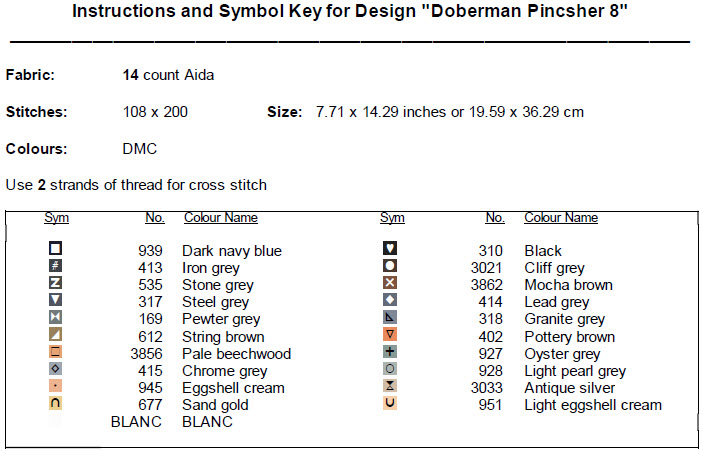Click the Dark navy blue symbol swatch
Image resolution: width=703 pixels, height=451 pixels.
(x=56, y=249)
